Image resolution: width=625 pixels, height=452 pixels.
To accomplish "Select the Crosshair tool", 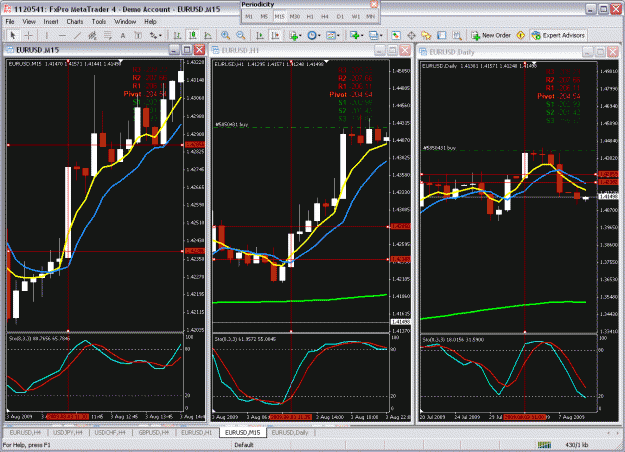I will point(28,35).
